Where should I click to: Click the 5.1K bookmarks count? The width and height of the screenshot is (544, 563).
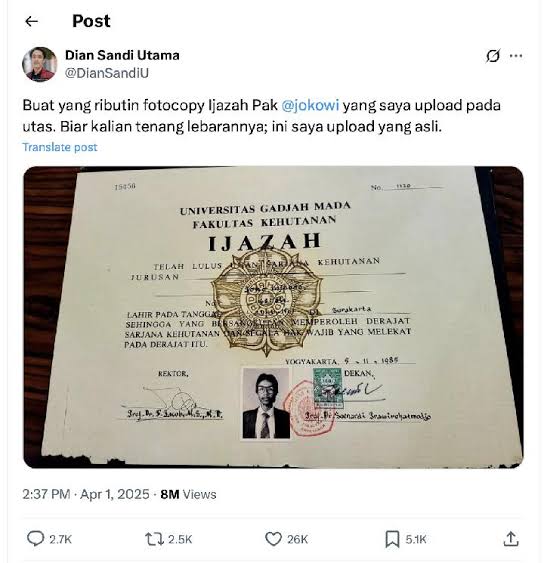tap(416, 539)
